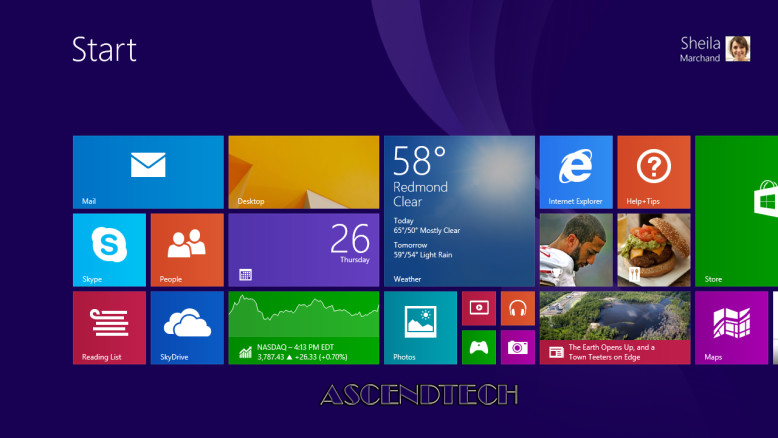Click the small Video tile
The image size is (778, 438).
pos(479,308)
